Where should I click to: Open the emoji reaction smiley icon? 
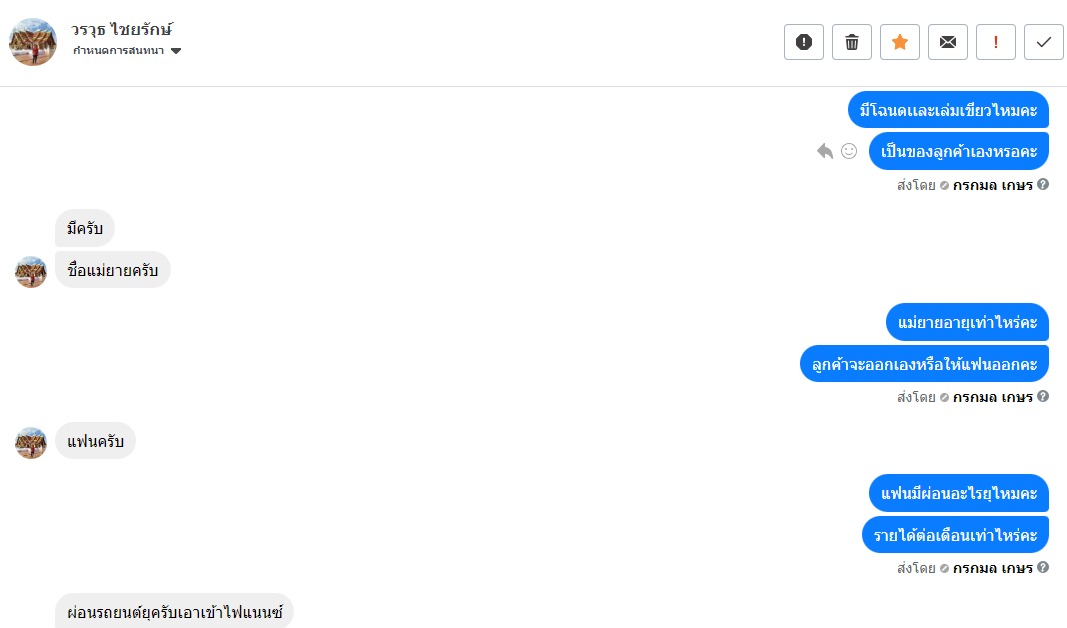point(849,151)
